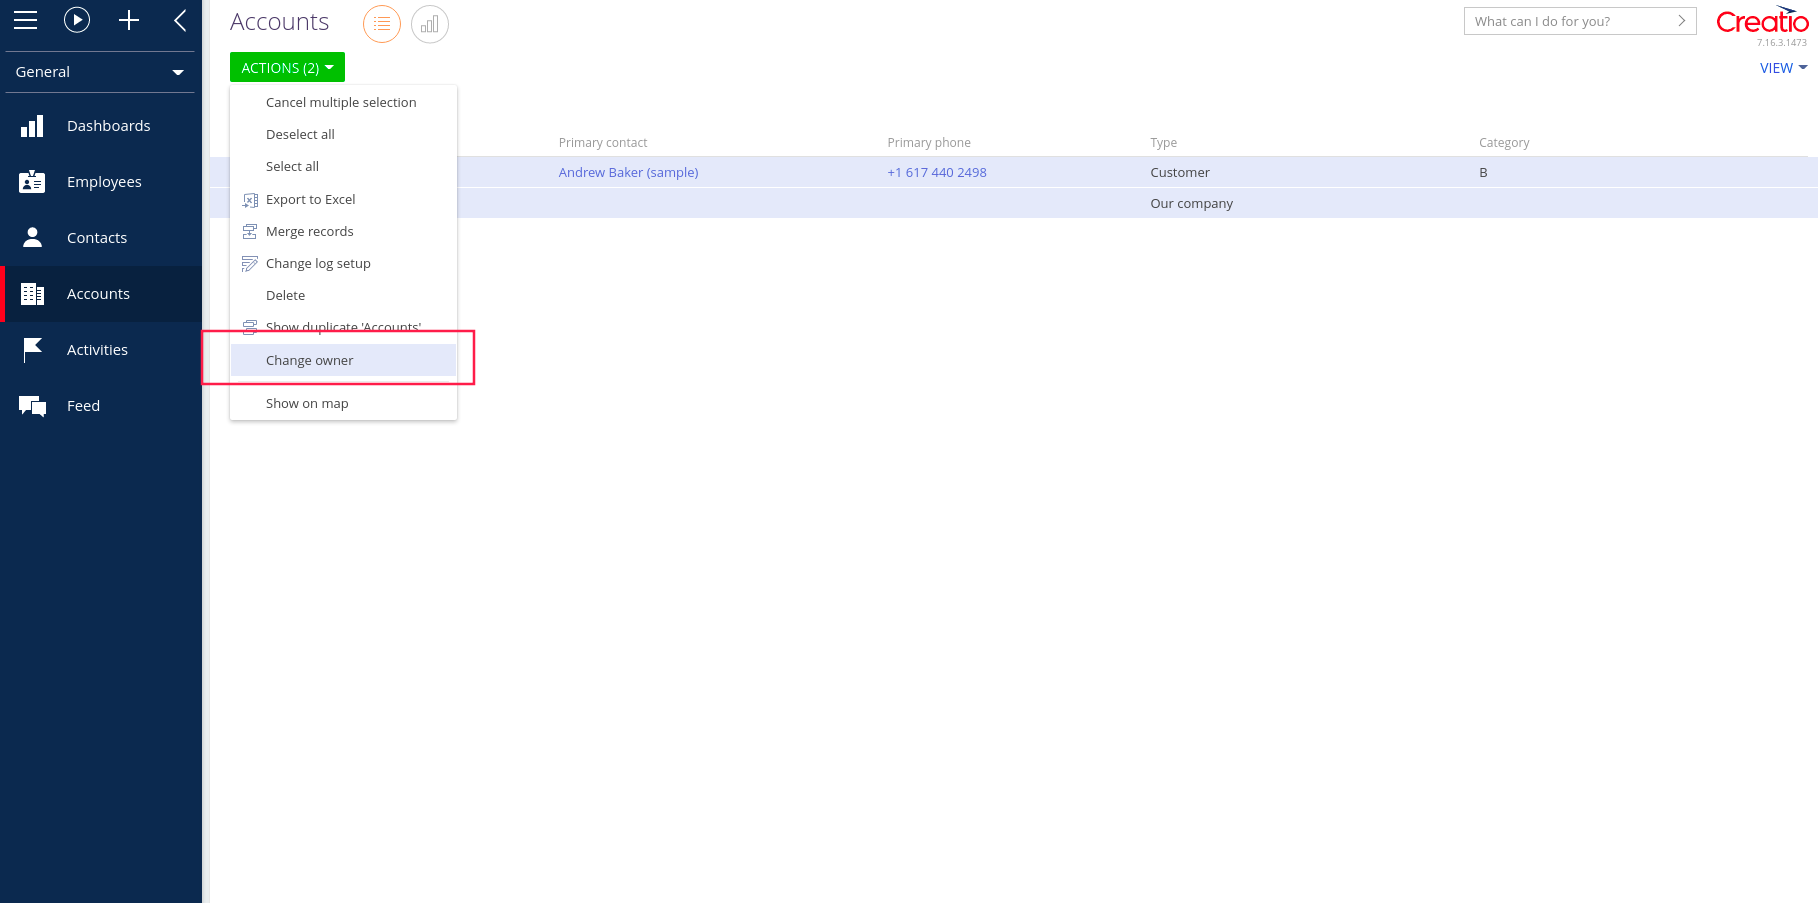Image resolution: width=1818 pixels, height=903 pixels.
Task: Open the process launcher play icon
Action: click(x=77, y=20)
